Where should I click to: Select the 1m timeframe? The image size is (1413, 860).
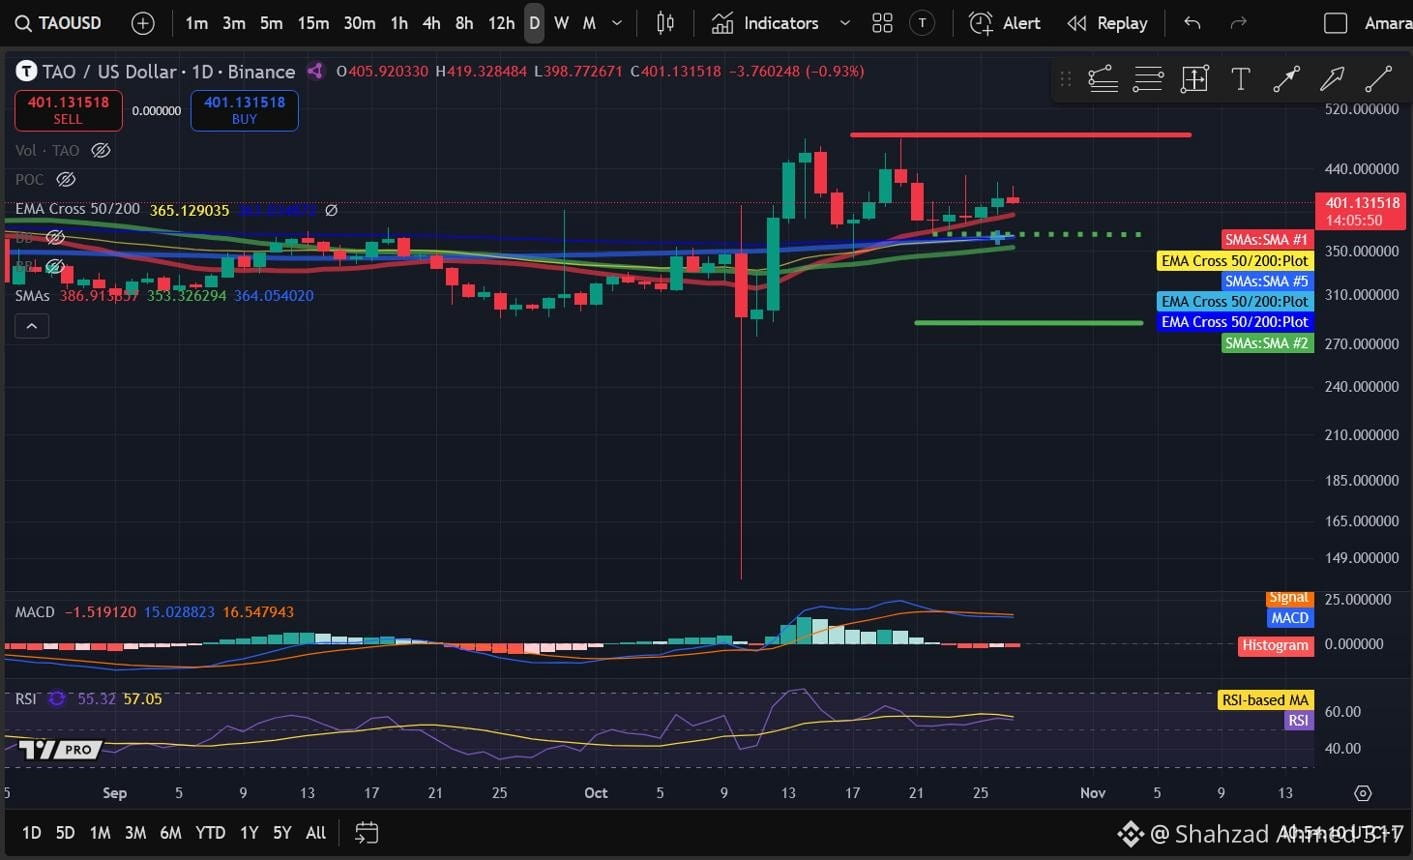click(196, 23)
